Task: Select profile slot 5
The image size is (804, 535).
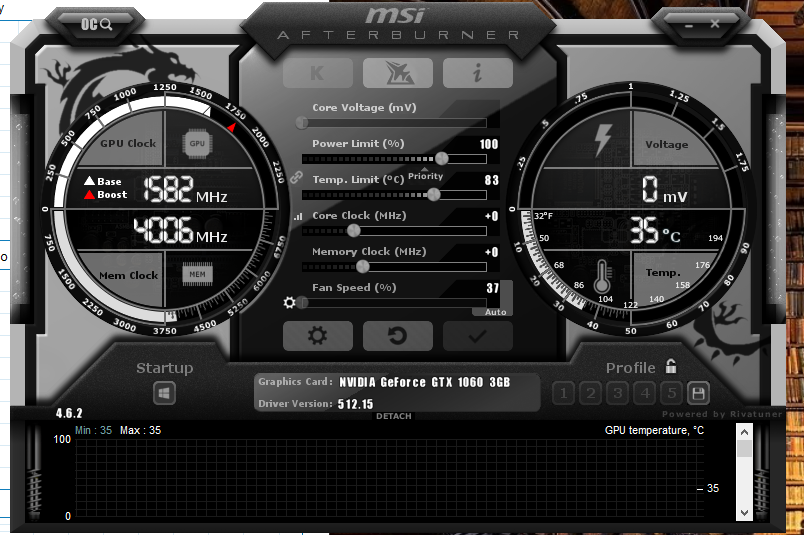Action: (x=672, y=393)
